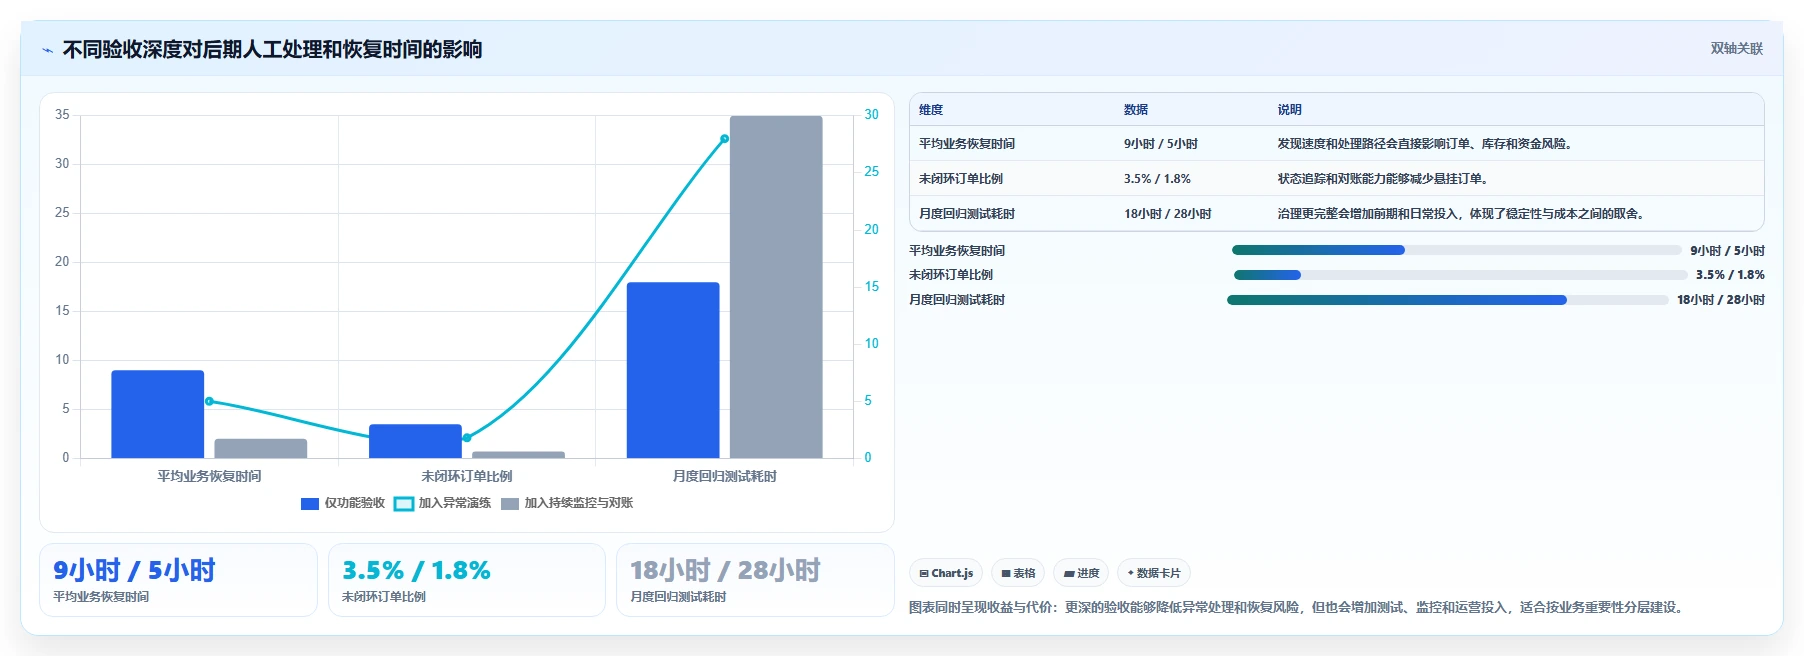Click x-axis label 月度回归测试耗时
Screen dimensions: 1804x656
click(725, 476)
